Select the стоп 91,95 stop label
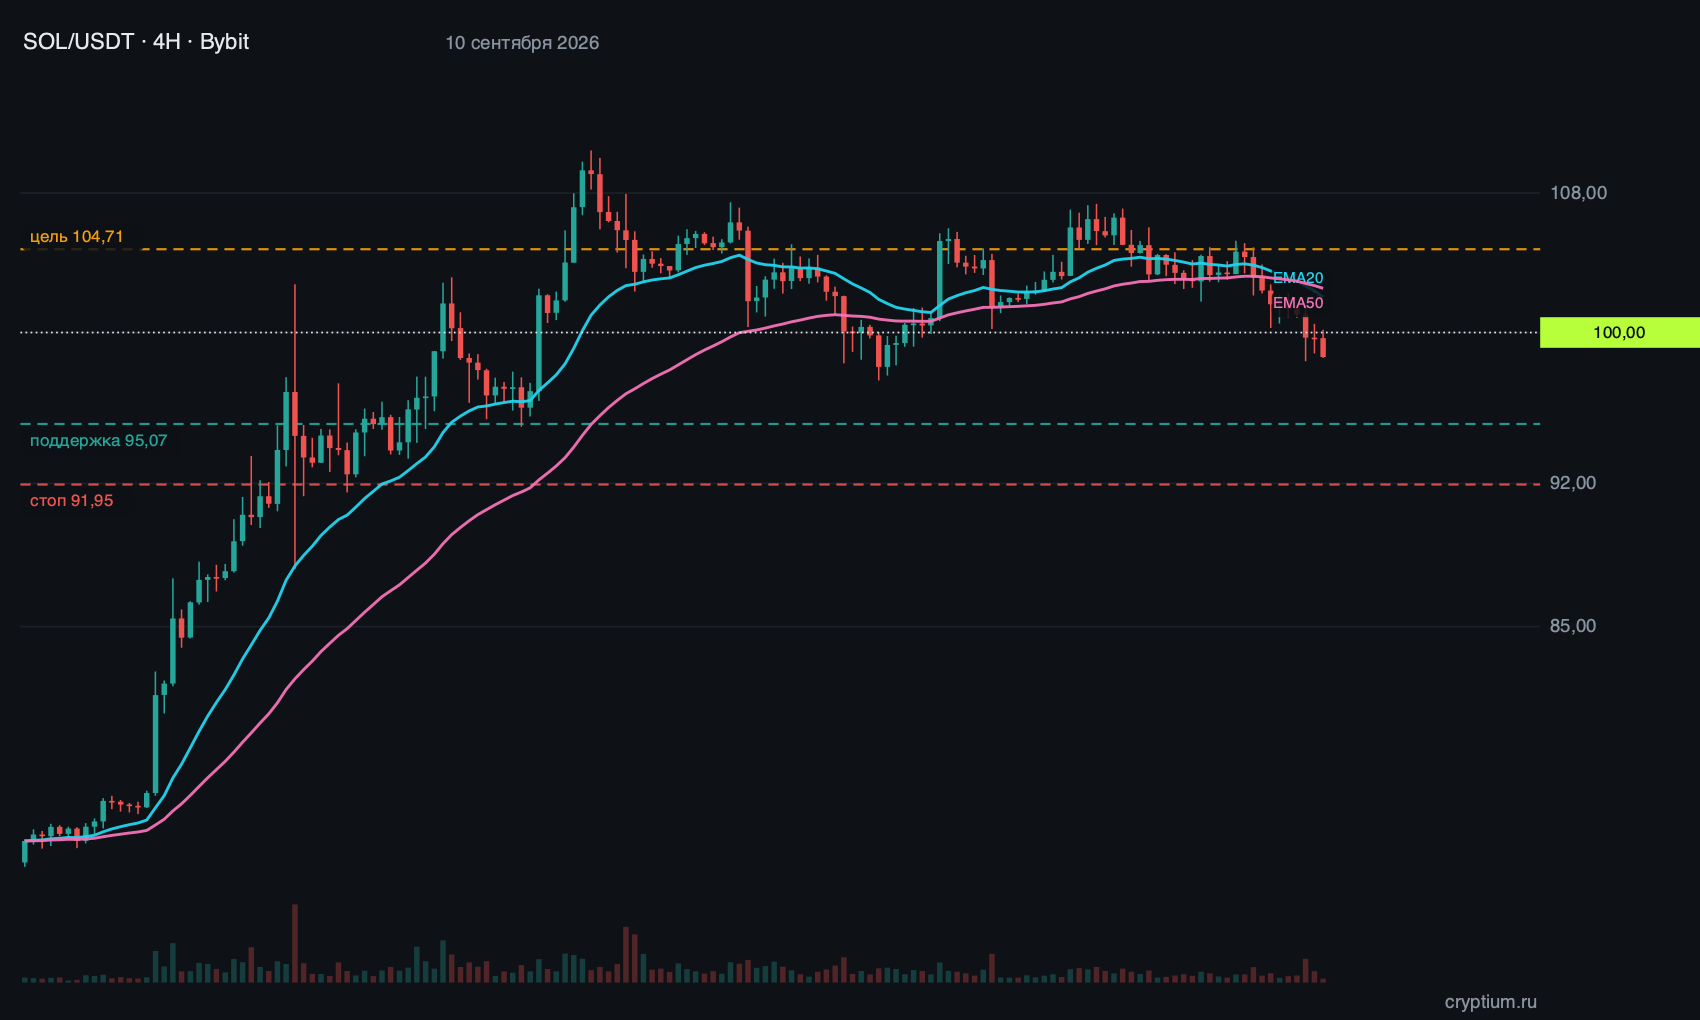 coord(72,501)
